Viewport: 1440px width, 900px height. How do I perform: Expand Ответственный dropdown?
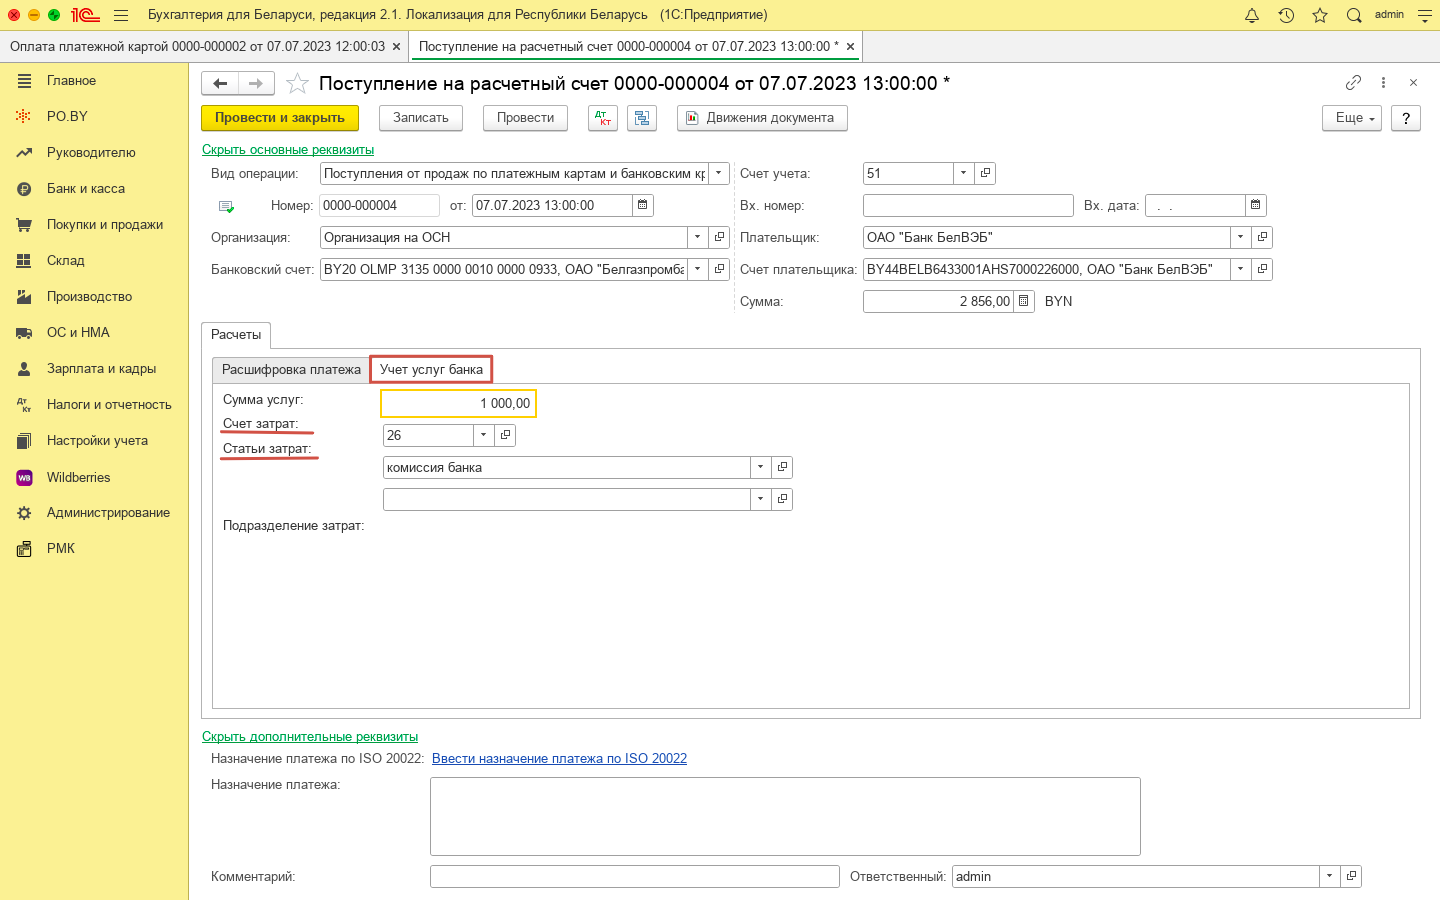(1329, 876)
